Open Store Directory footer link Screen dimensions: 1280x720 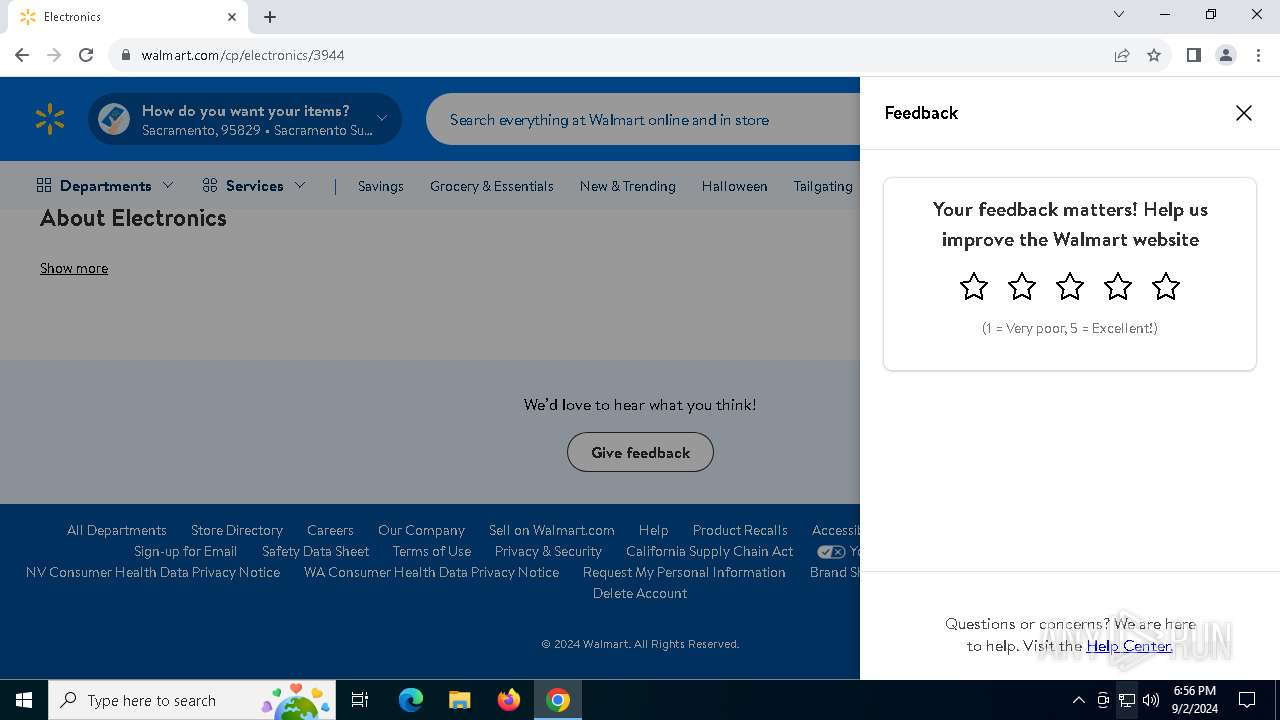click(237, 530)
